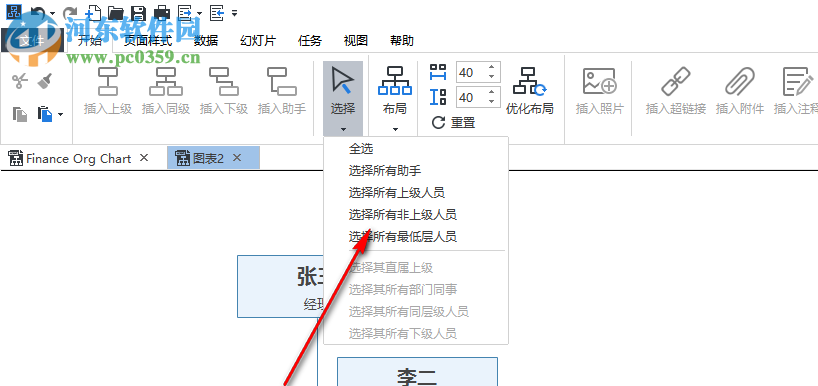The image size is (818, 386).
Task: Click the horizontal spacing icon
Action: 438,72
